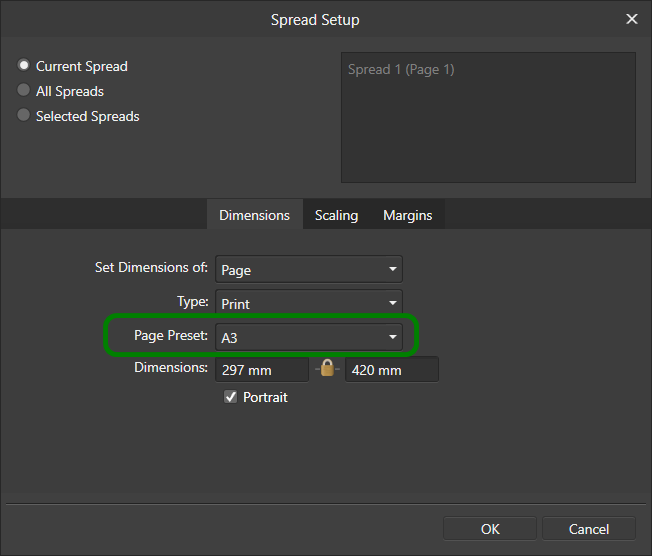Uncheck the Portrait checkbox
The width and height of the screenshot is (652, 556).
pos(230,397)
